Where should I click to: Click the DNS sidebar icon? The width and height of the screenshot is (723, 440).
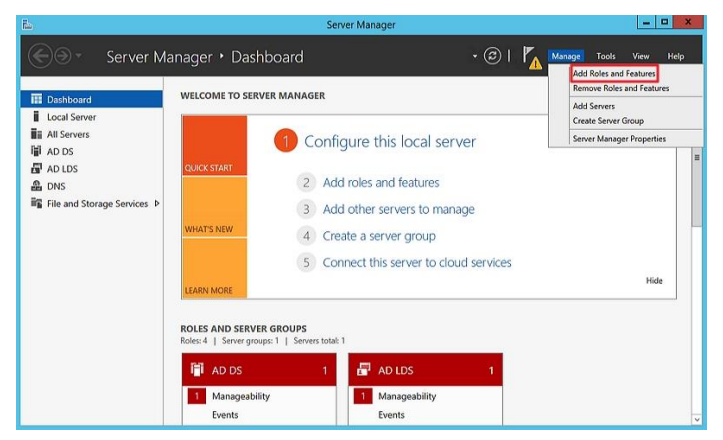[x=36, y=186]
